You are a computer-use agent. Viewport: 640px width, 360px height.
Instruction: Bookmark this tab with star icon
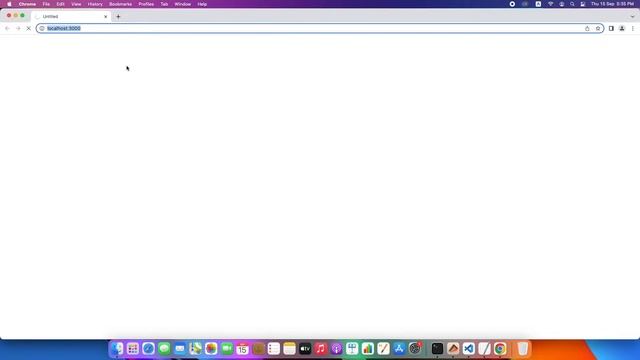(598, 28)
